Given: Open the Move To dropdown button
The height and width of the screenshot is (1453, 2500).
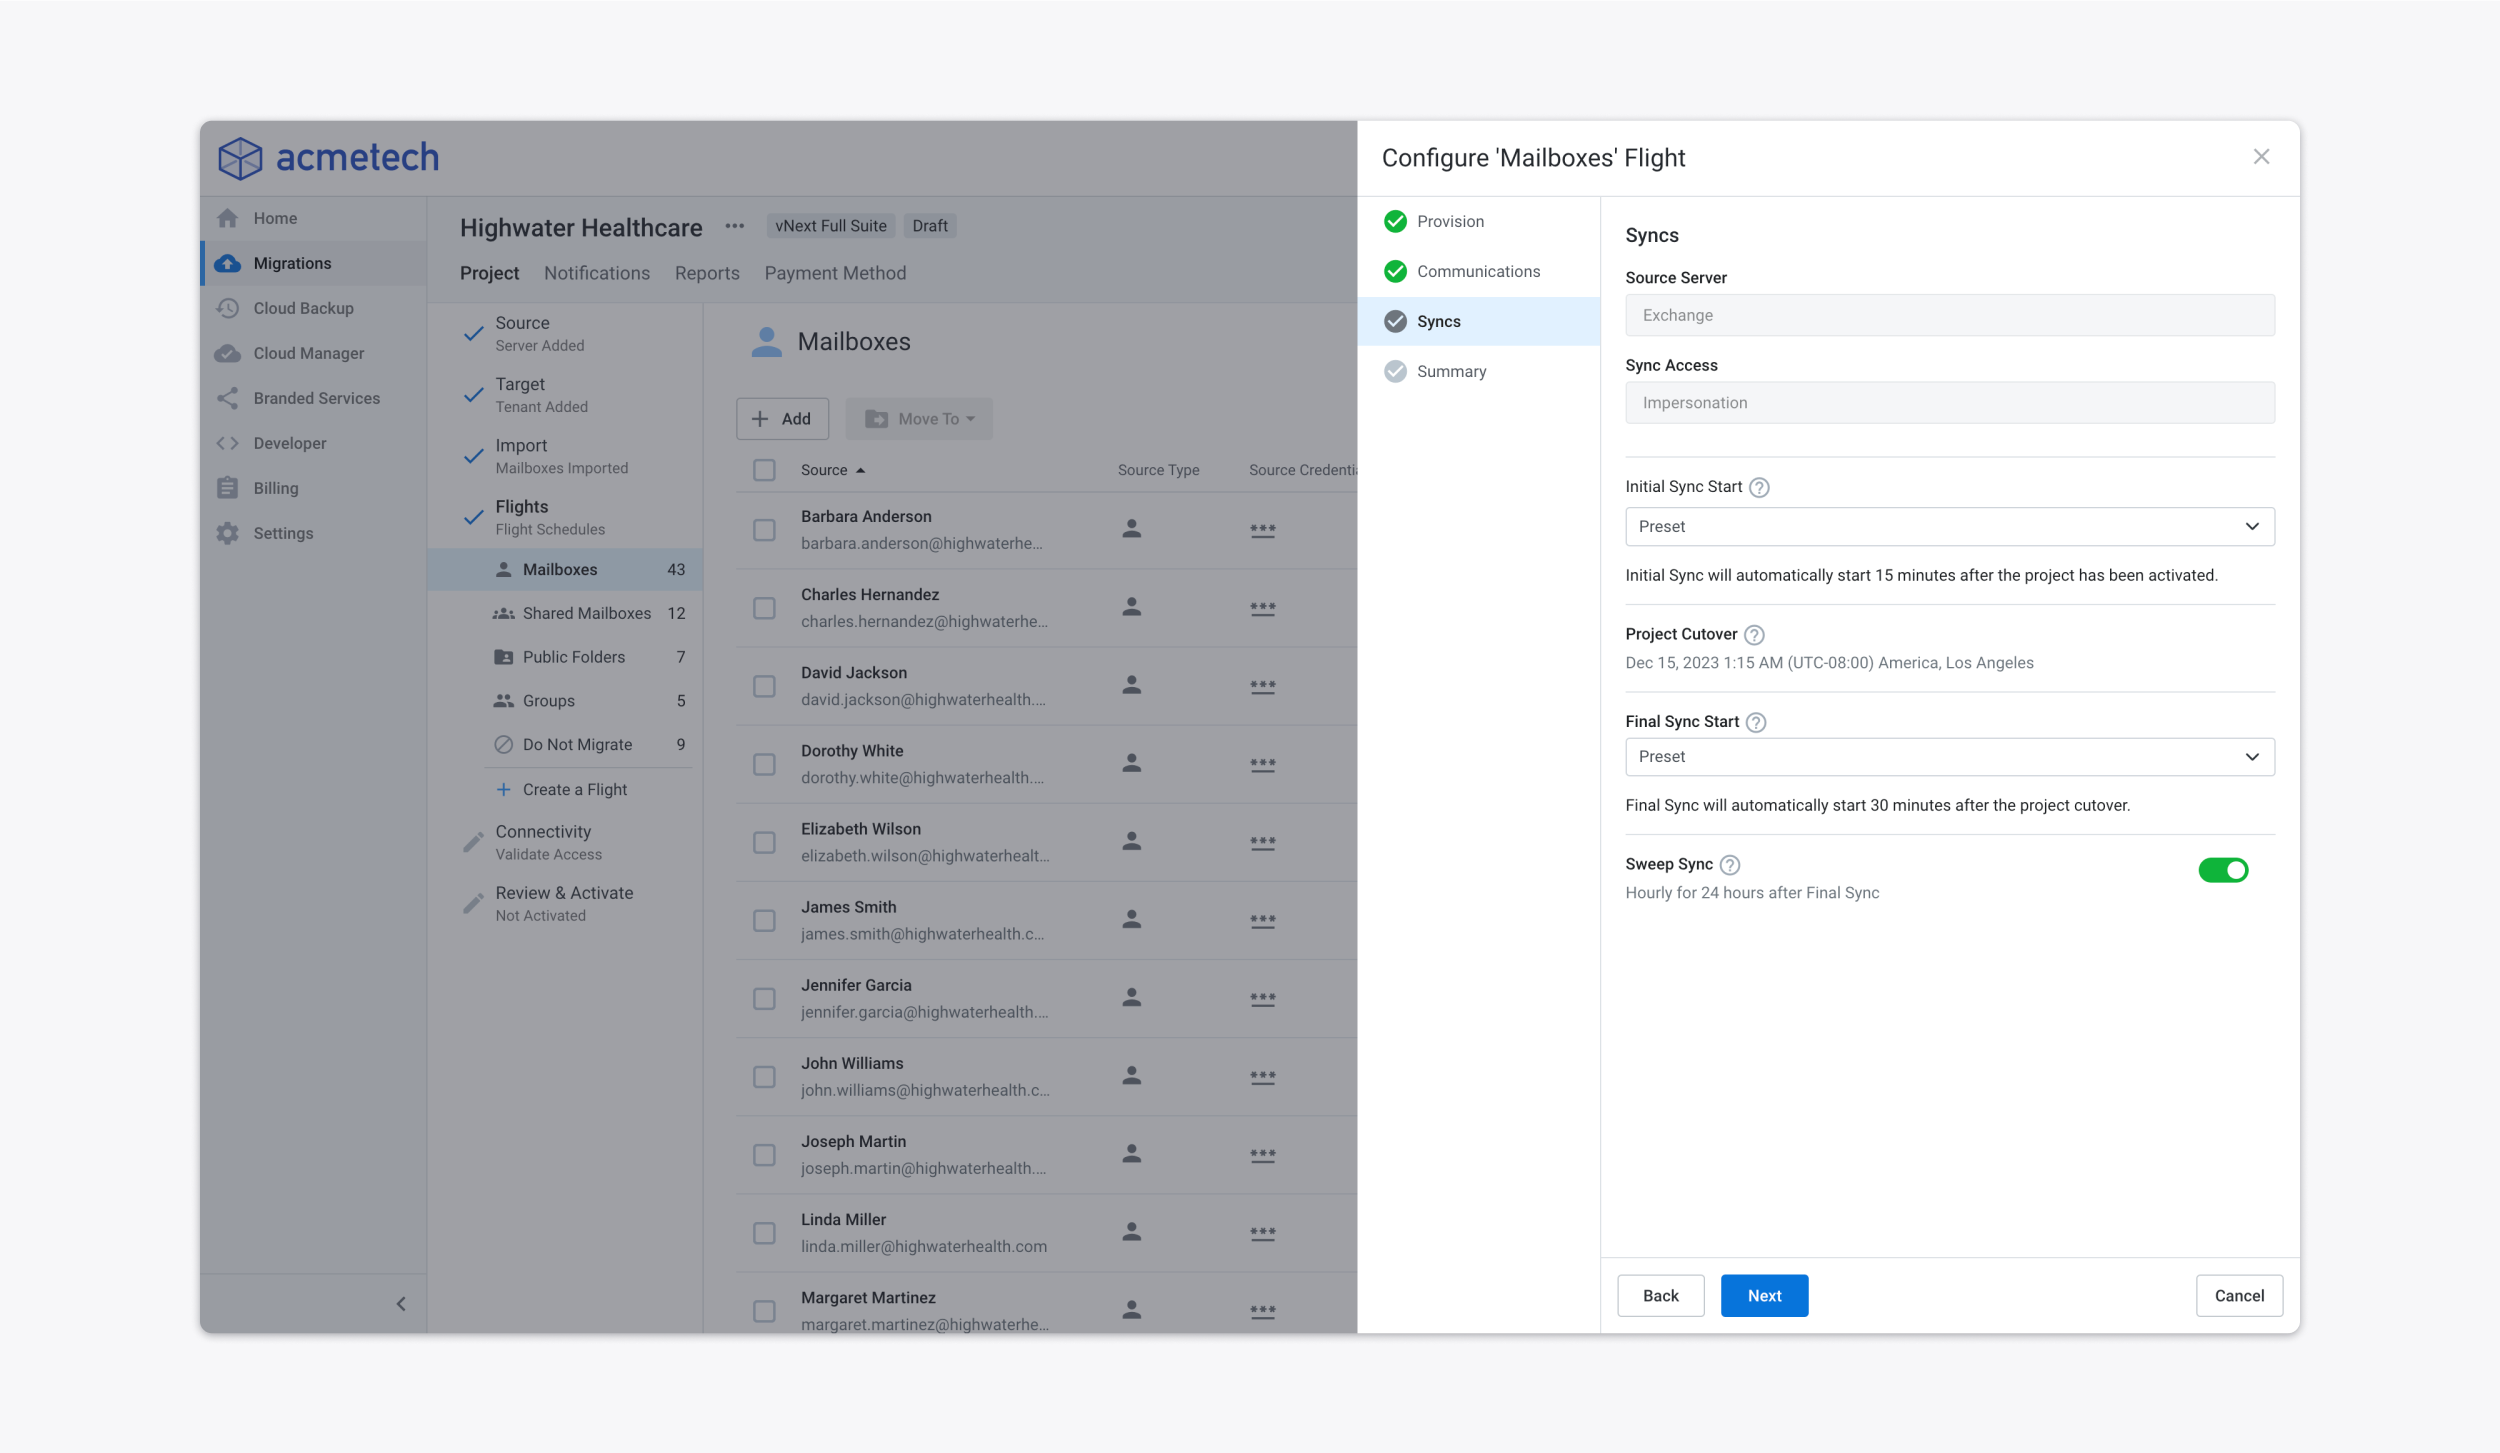Looking at the screenshot, I should click(x=919, y=419).
